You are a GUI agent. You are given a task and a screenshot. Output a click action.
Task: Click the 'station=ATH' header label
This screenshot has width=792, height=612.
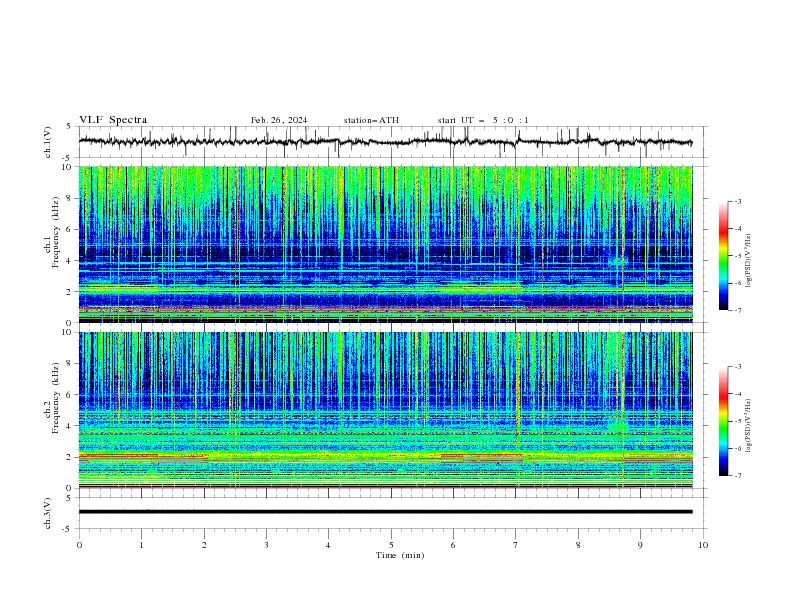[x=371, y=120]
